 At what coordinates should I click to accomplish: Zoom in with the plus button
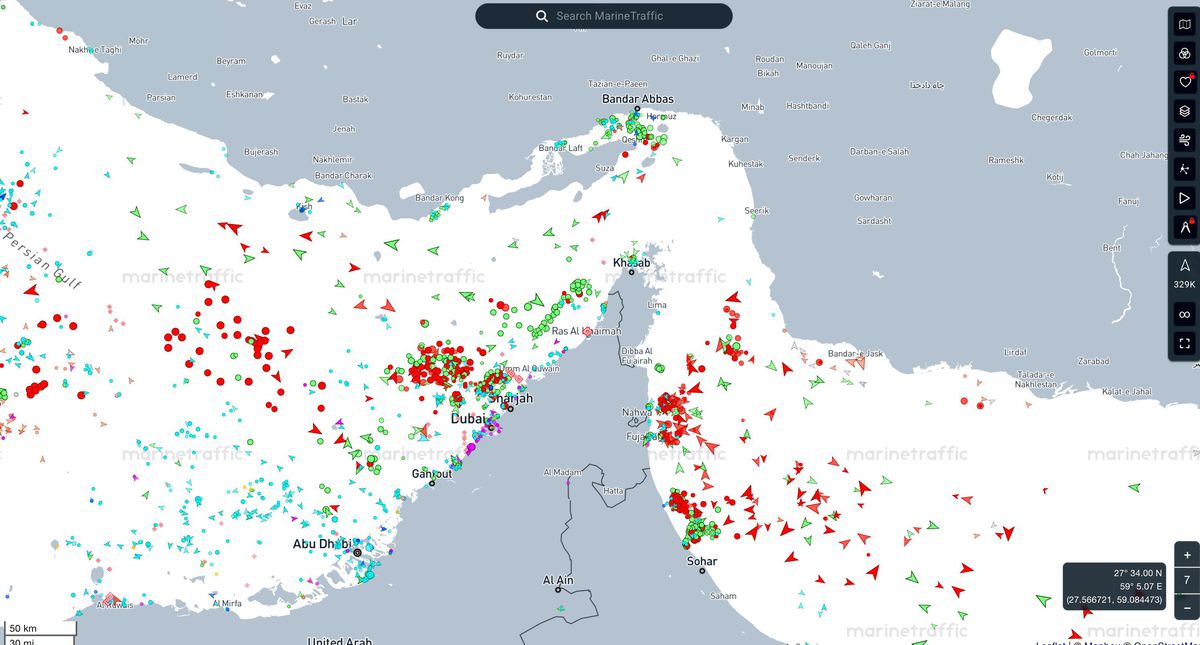click(x=1186, y=554)
